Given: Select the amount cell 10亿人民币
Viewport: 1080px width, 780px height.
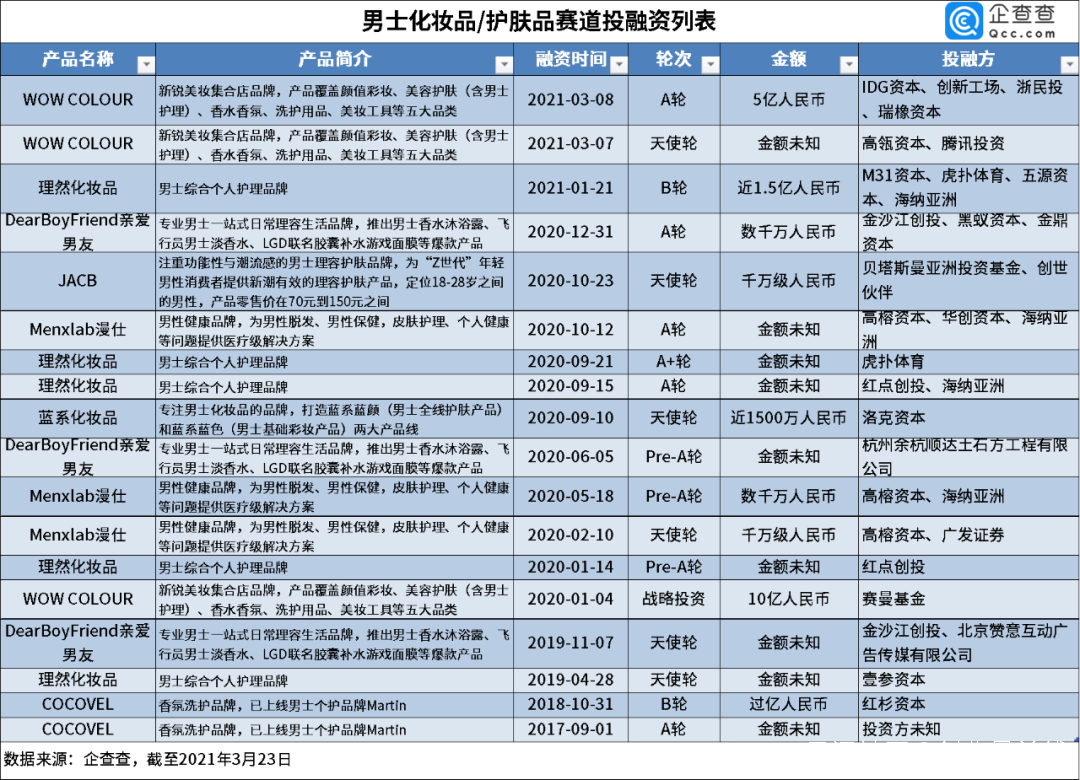Looking at the screenshot, I should [789, 599].
